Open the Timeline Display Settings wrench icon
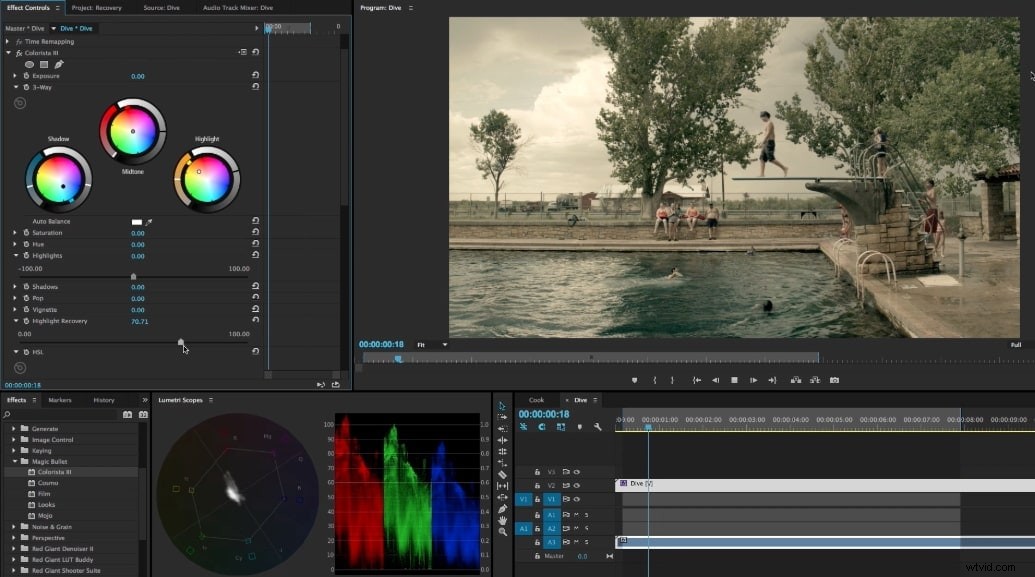The image size is (1035, 577). click(598, 428)
